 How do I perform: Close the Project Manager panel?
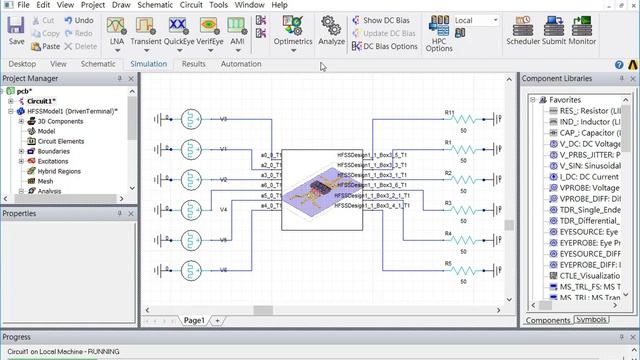(131, 78)
